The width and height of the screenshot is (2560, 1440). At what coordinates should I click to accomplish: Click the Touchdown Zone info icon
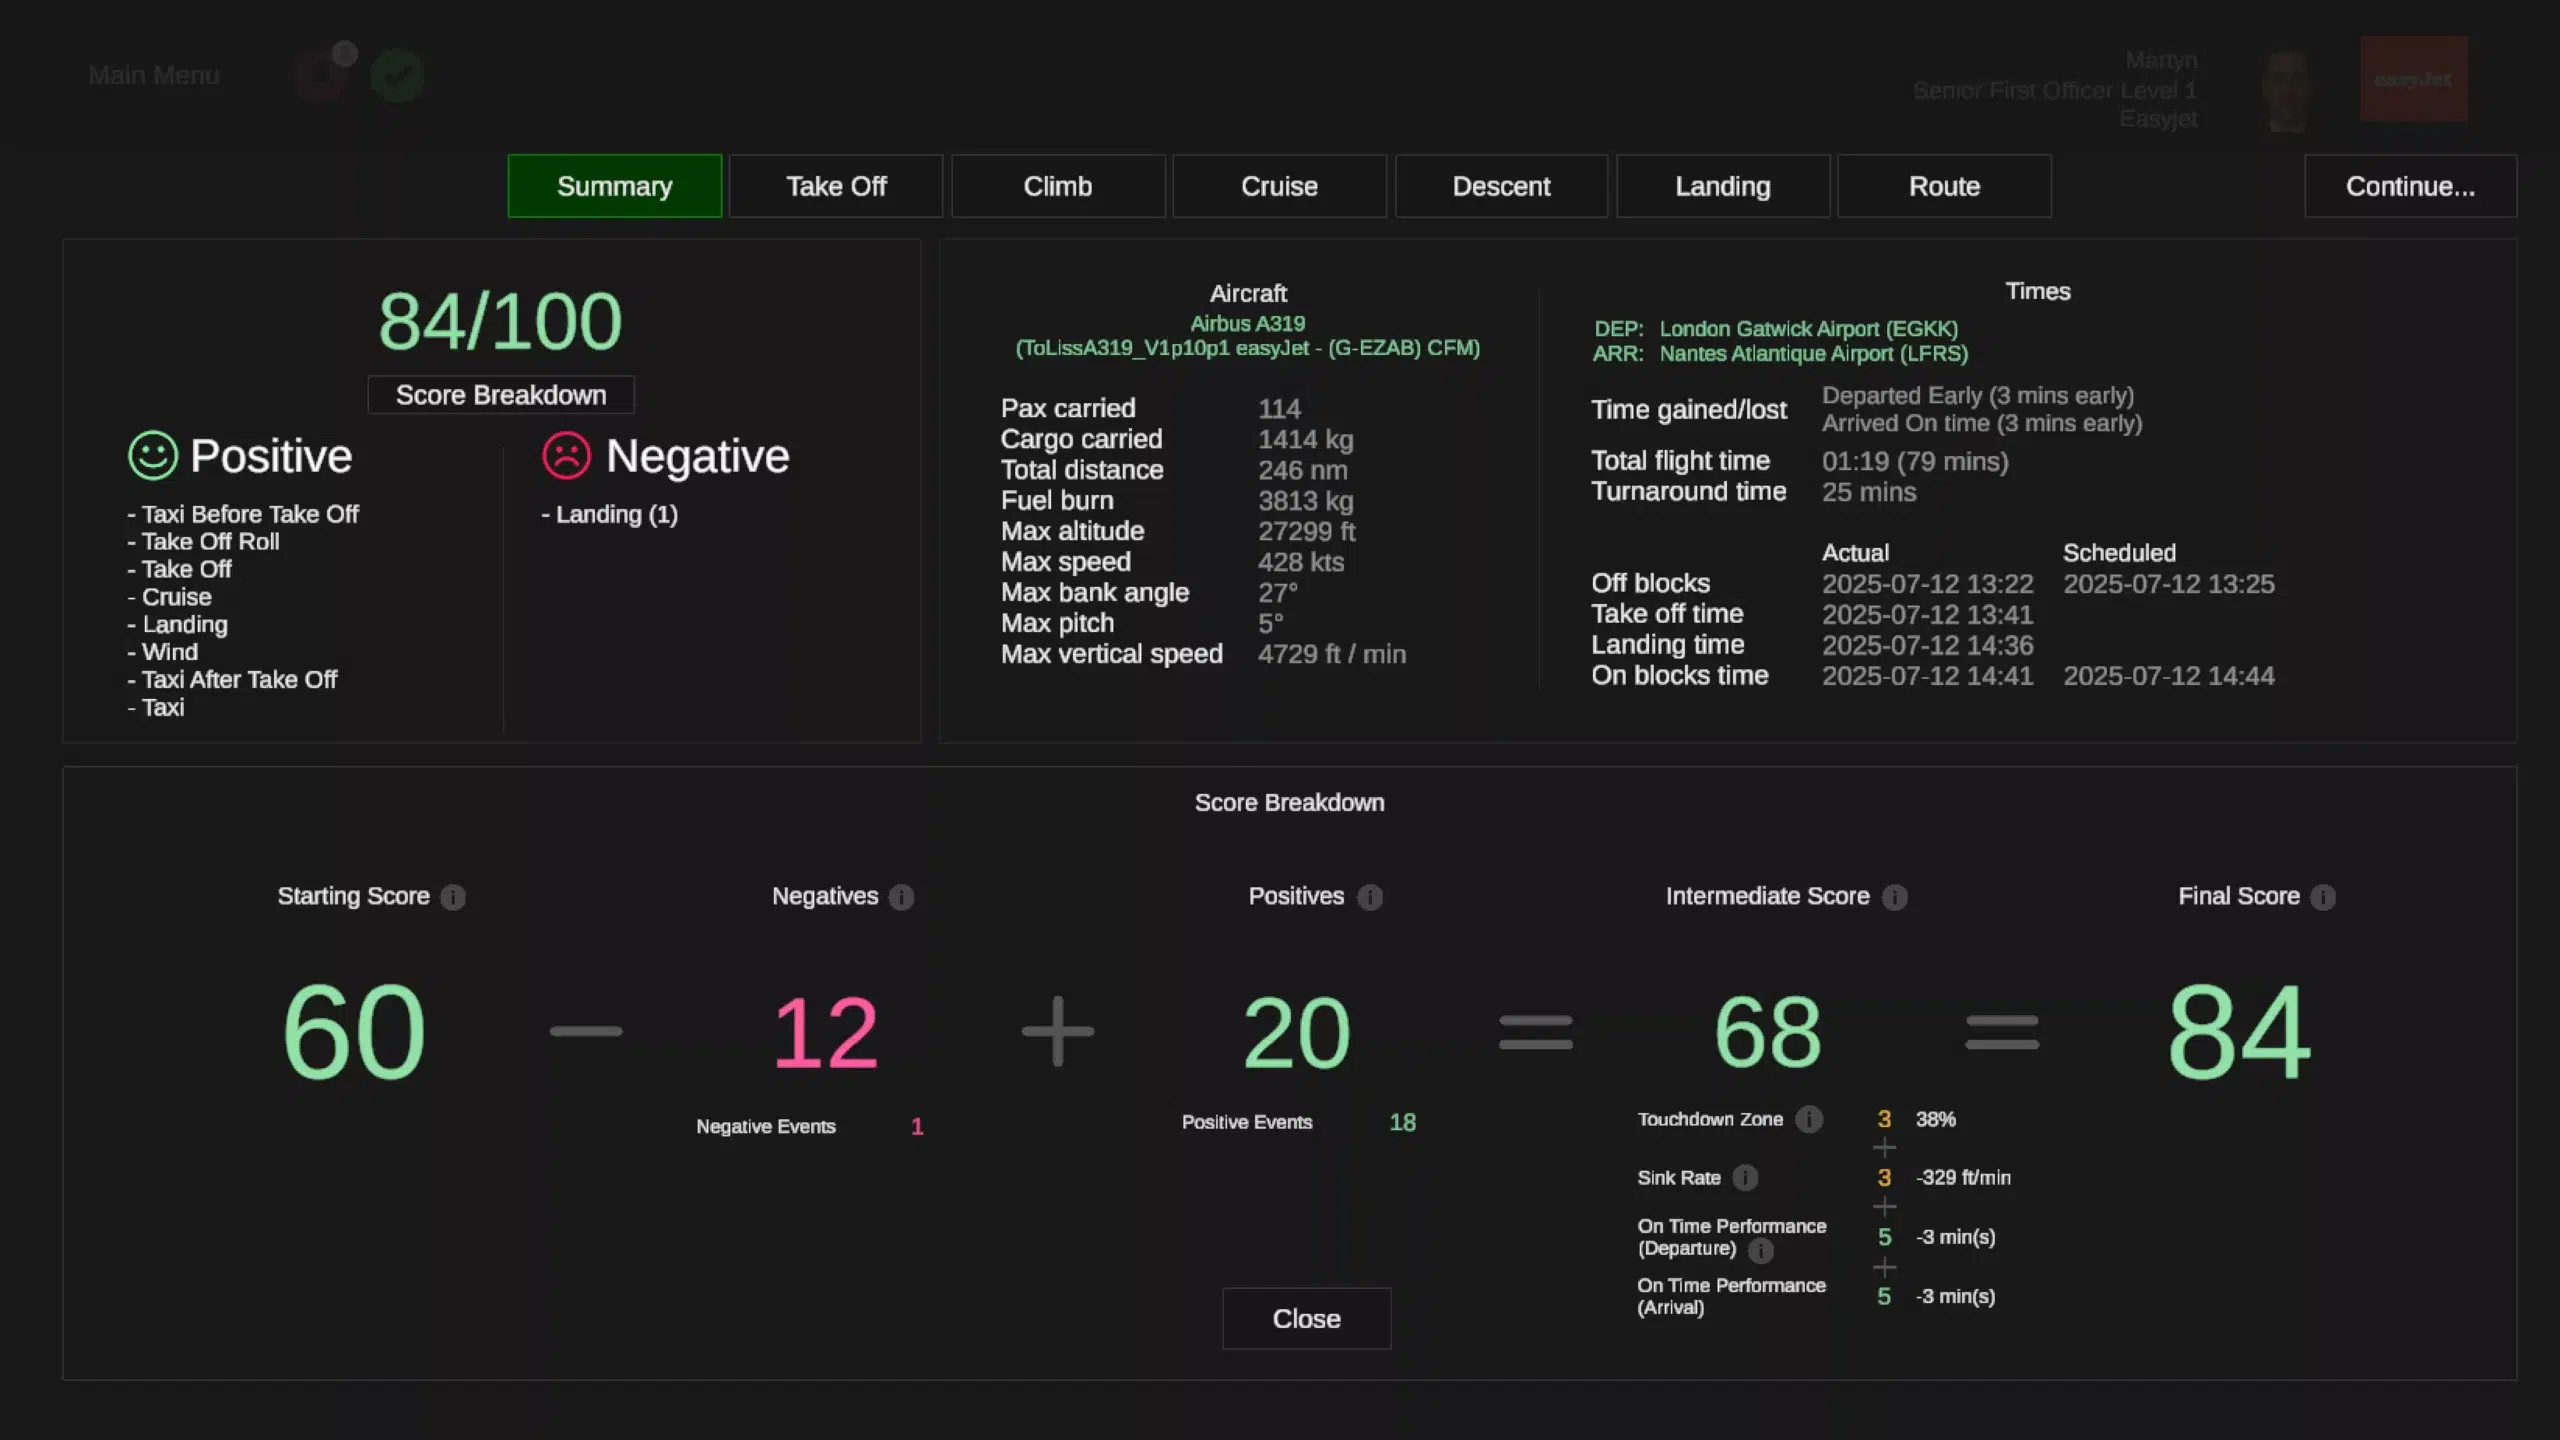click(x=1808, y=1119)
